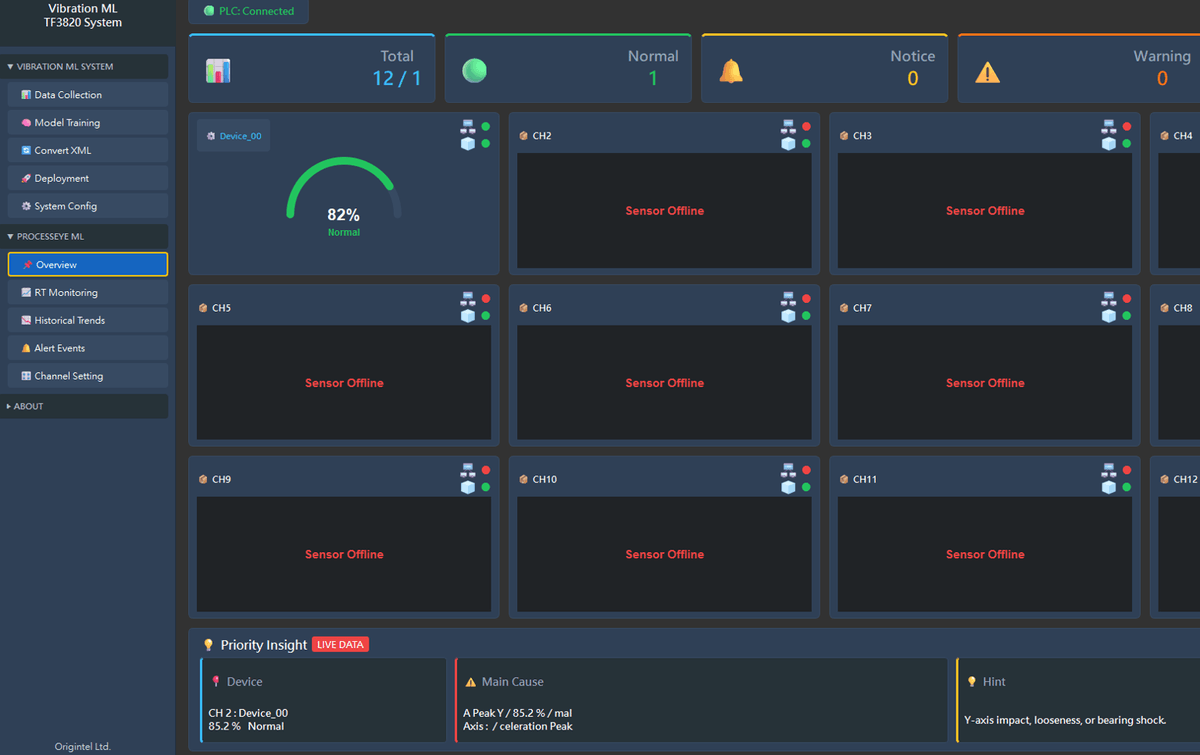Click the red pin icon beside Device

tap(215, 682)
